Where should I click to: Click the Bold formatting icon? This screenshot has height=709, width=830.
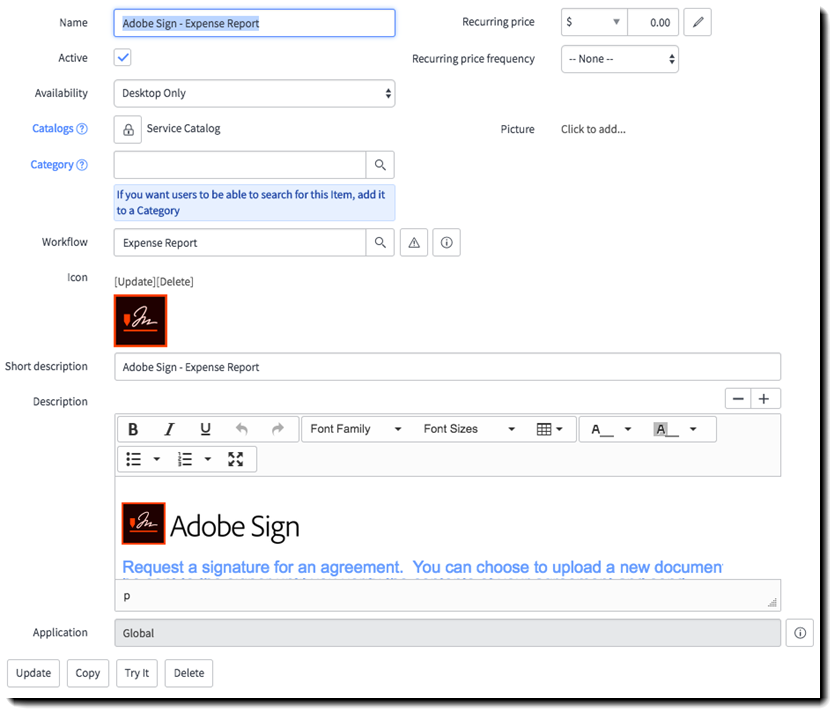click(133, 429)
